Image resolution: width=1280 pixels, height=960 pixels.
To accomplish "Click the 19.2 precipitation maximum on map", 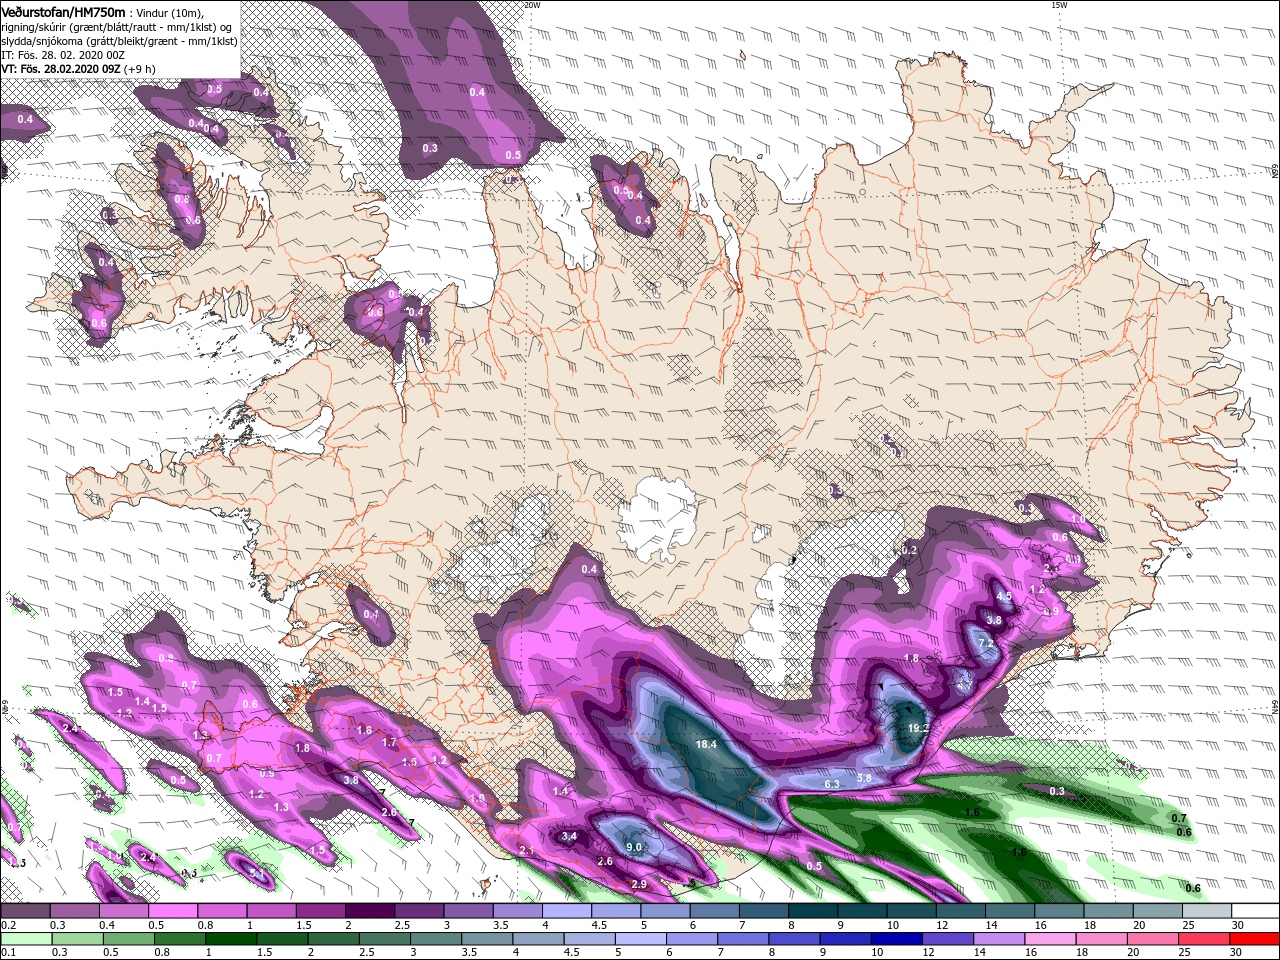I will (918, 728).
